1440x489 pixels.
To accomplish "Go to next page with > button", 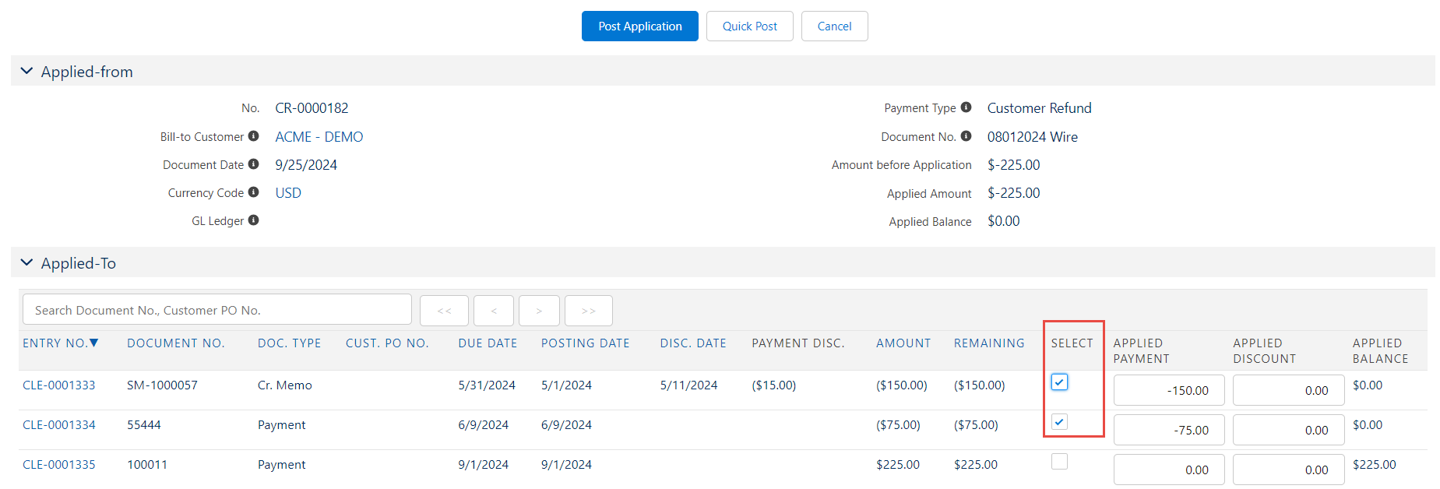I will point(539,310).
